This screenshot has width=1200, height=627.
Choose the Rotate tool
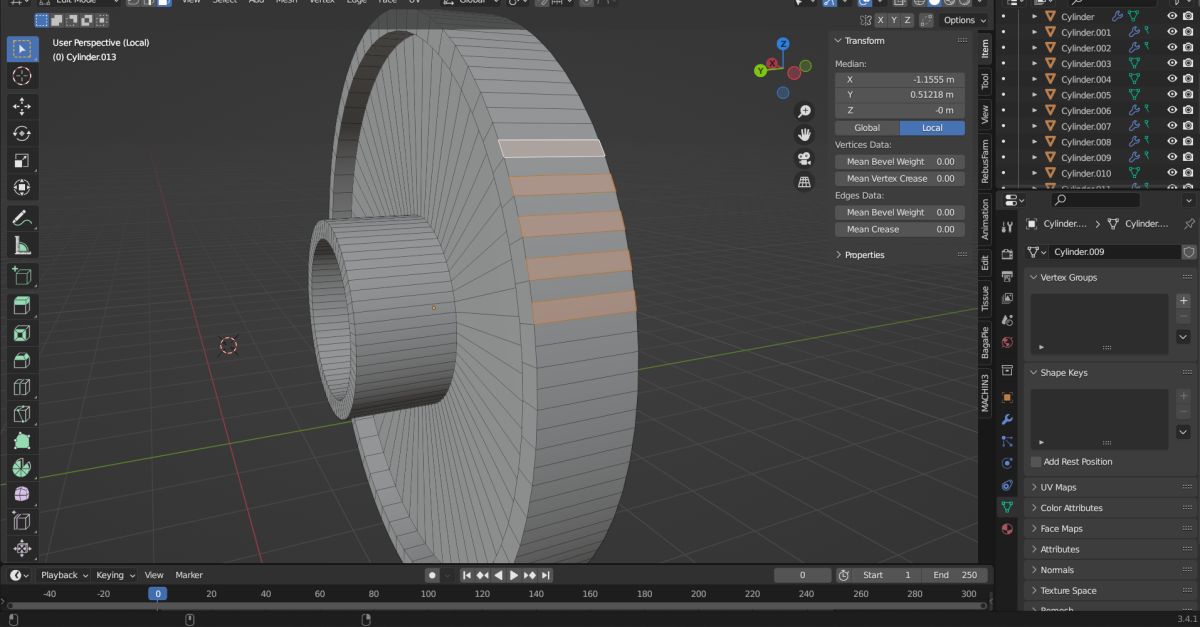point(22,133)
